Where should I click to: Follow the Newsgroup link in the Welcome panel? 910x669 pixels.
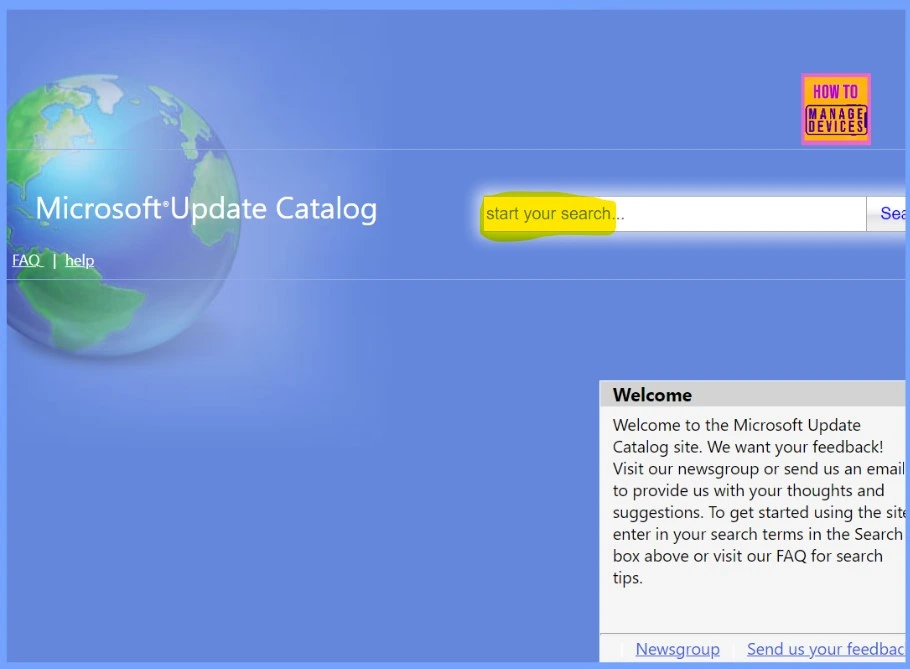[x=677, y=649]
